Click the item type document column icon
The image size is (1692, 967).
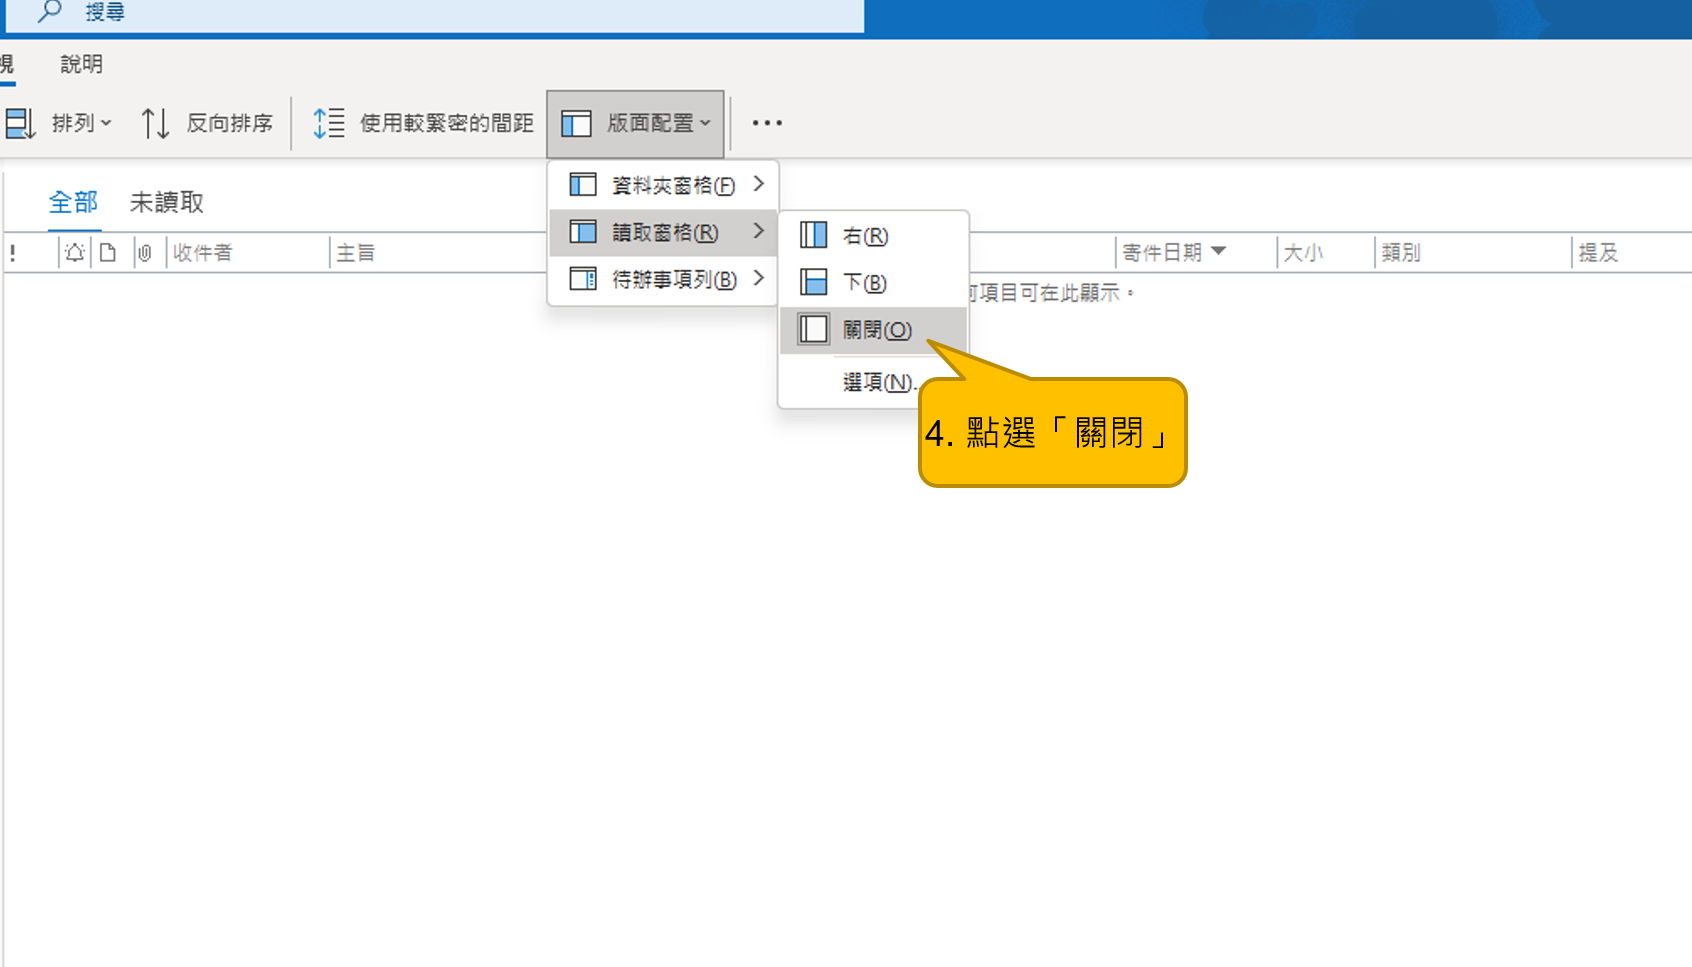pyautogui.click(x=108, y=253)
